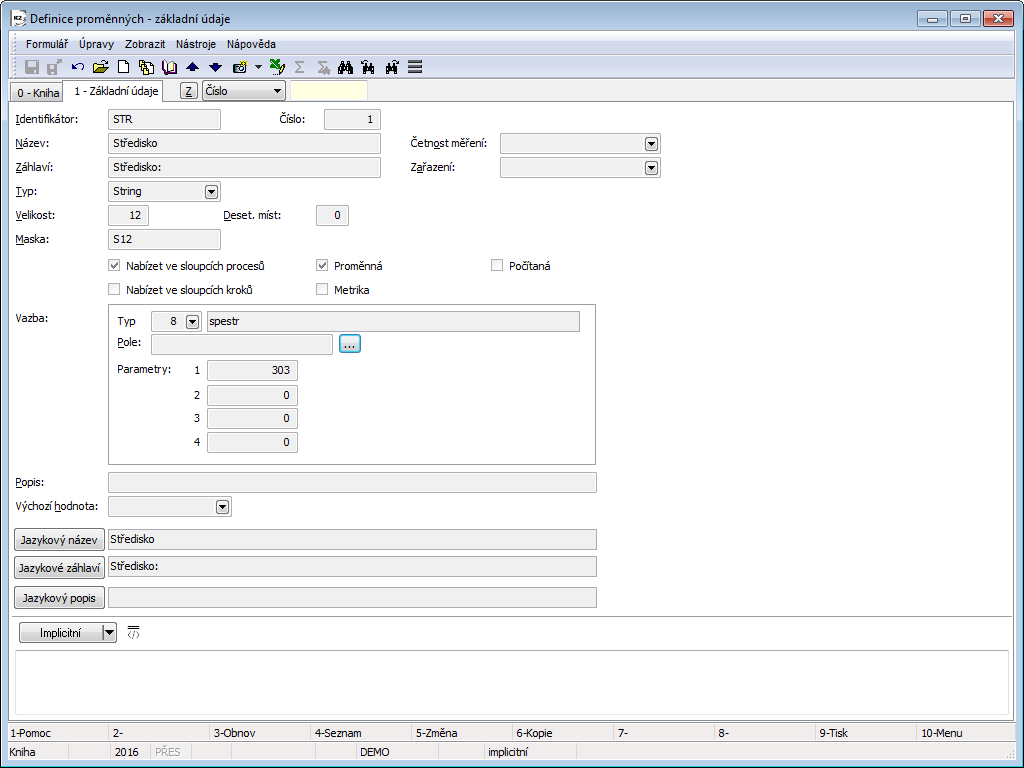1024x768 pixels.
Task: Click into the Popis text field
Action: (x=351, y=483)
